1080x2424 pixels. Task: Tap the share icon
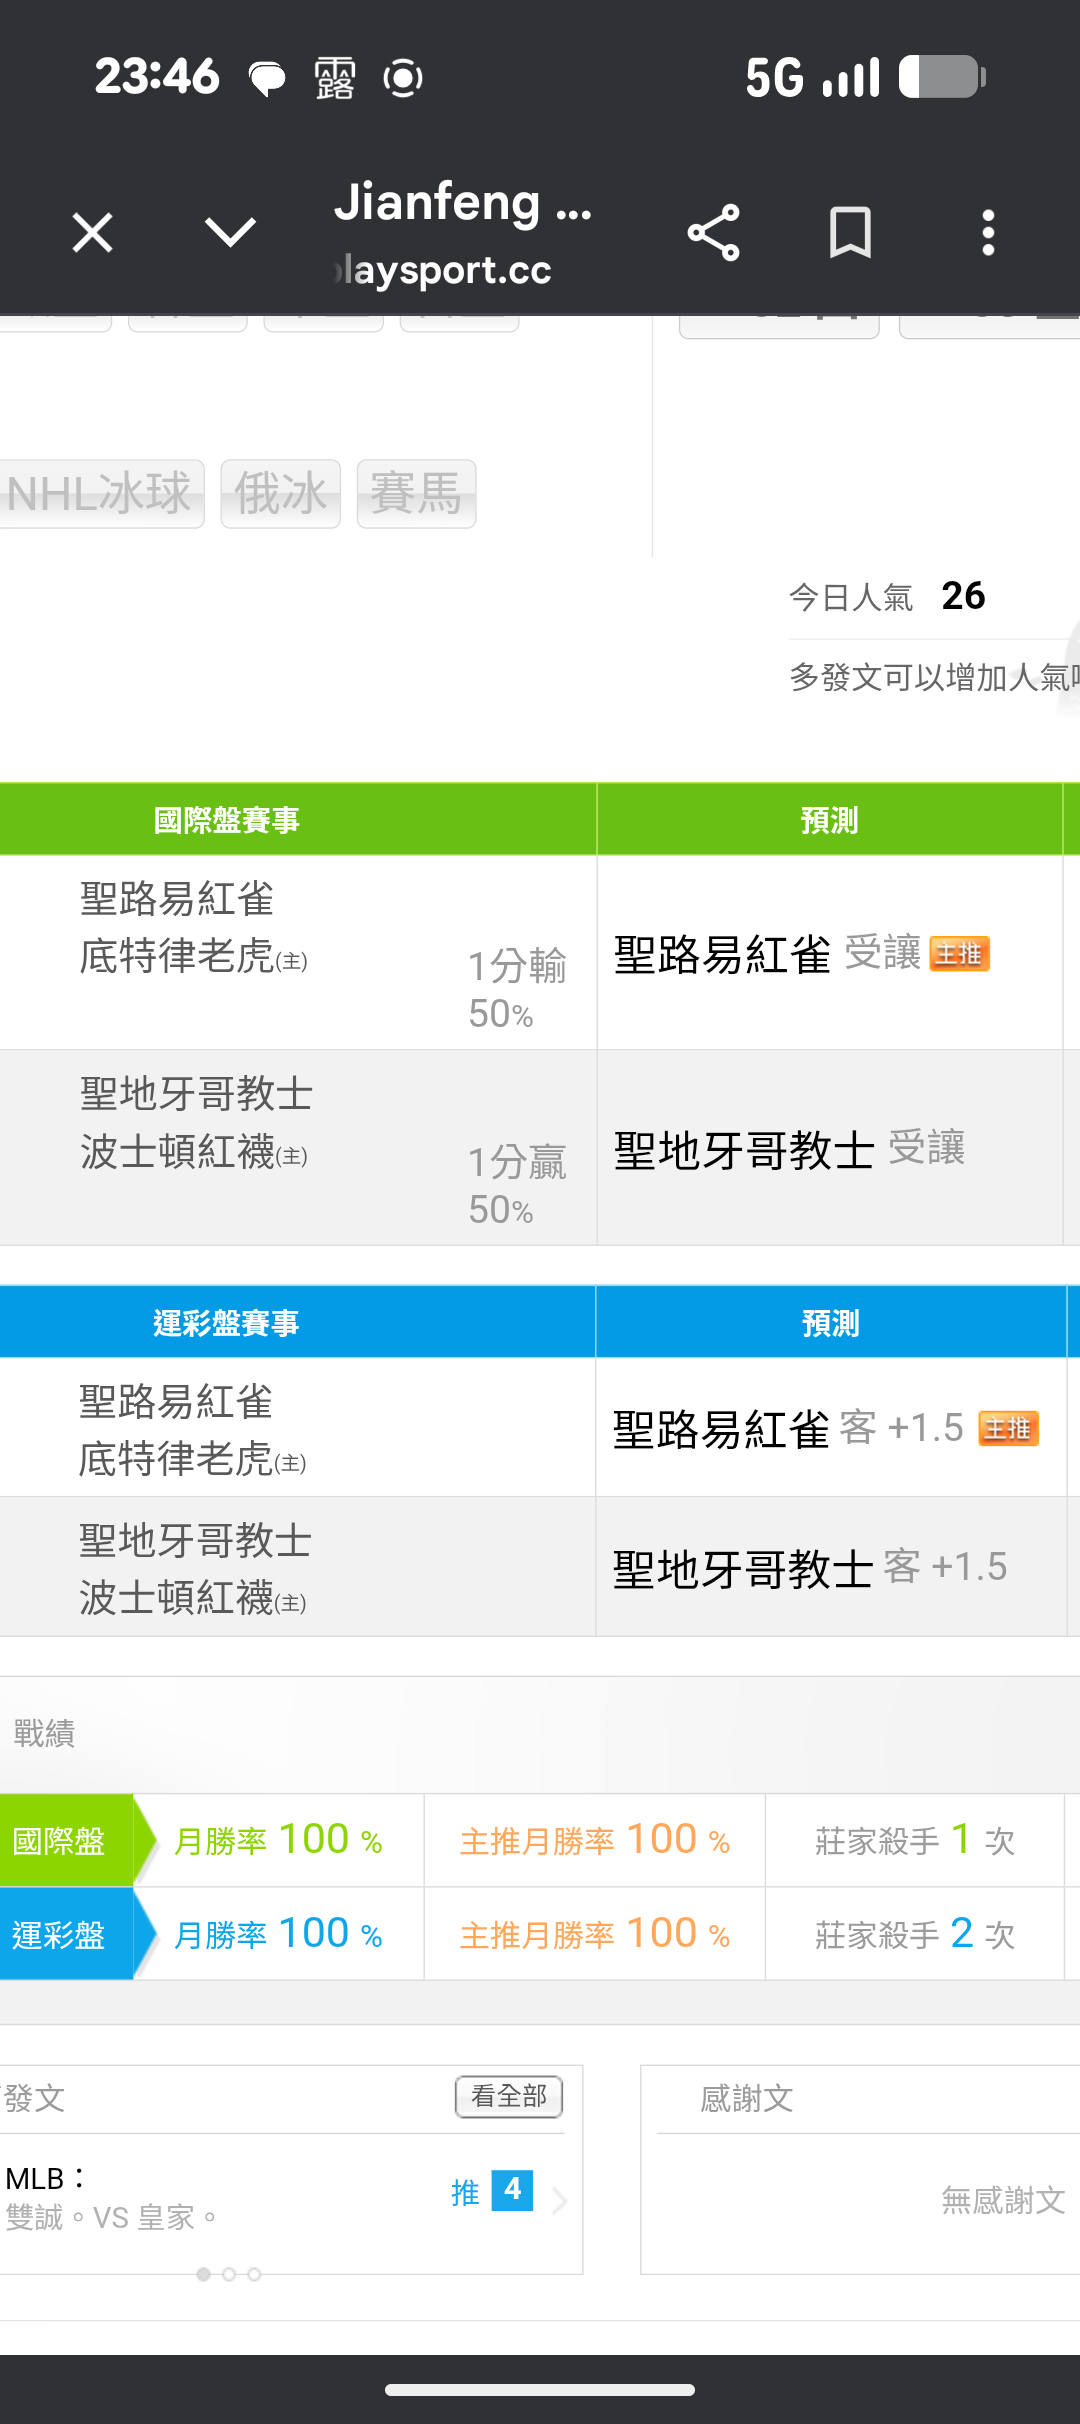pyautogui.click(x=714, y=234)
